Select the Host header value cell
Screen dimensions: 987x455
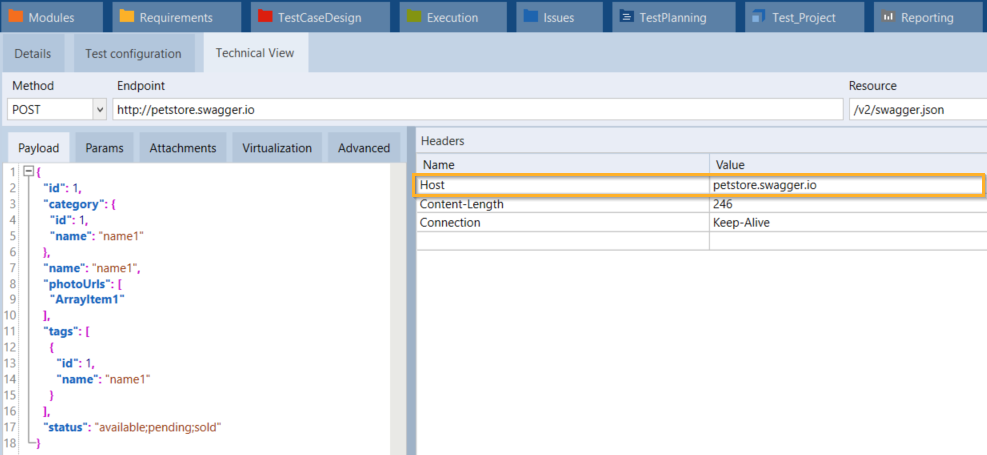click(845, 185)
